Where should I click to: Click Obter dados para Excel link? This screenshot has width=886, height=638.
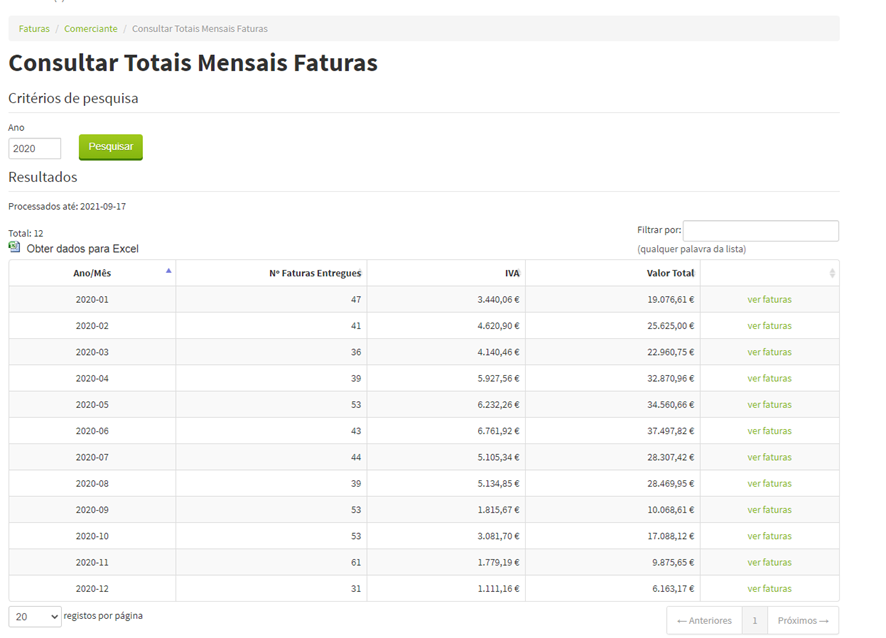(x=82, y=248)
